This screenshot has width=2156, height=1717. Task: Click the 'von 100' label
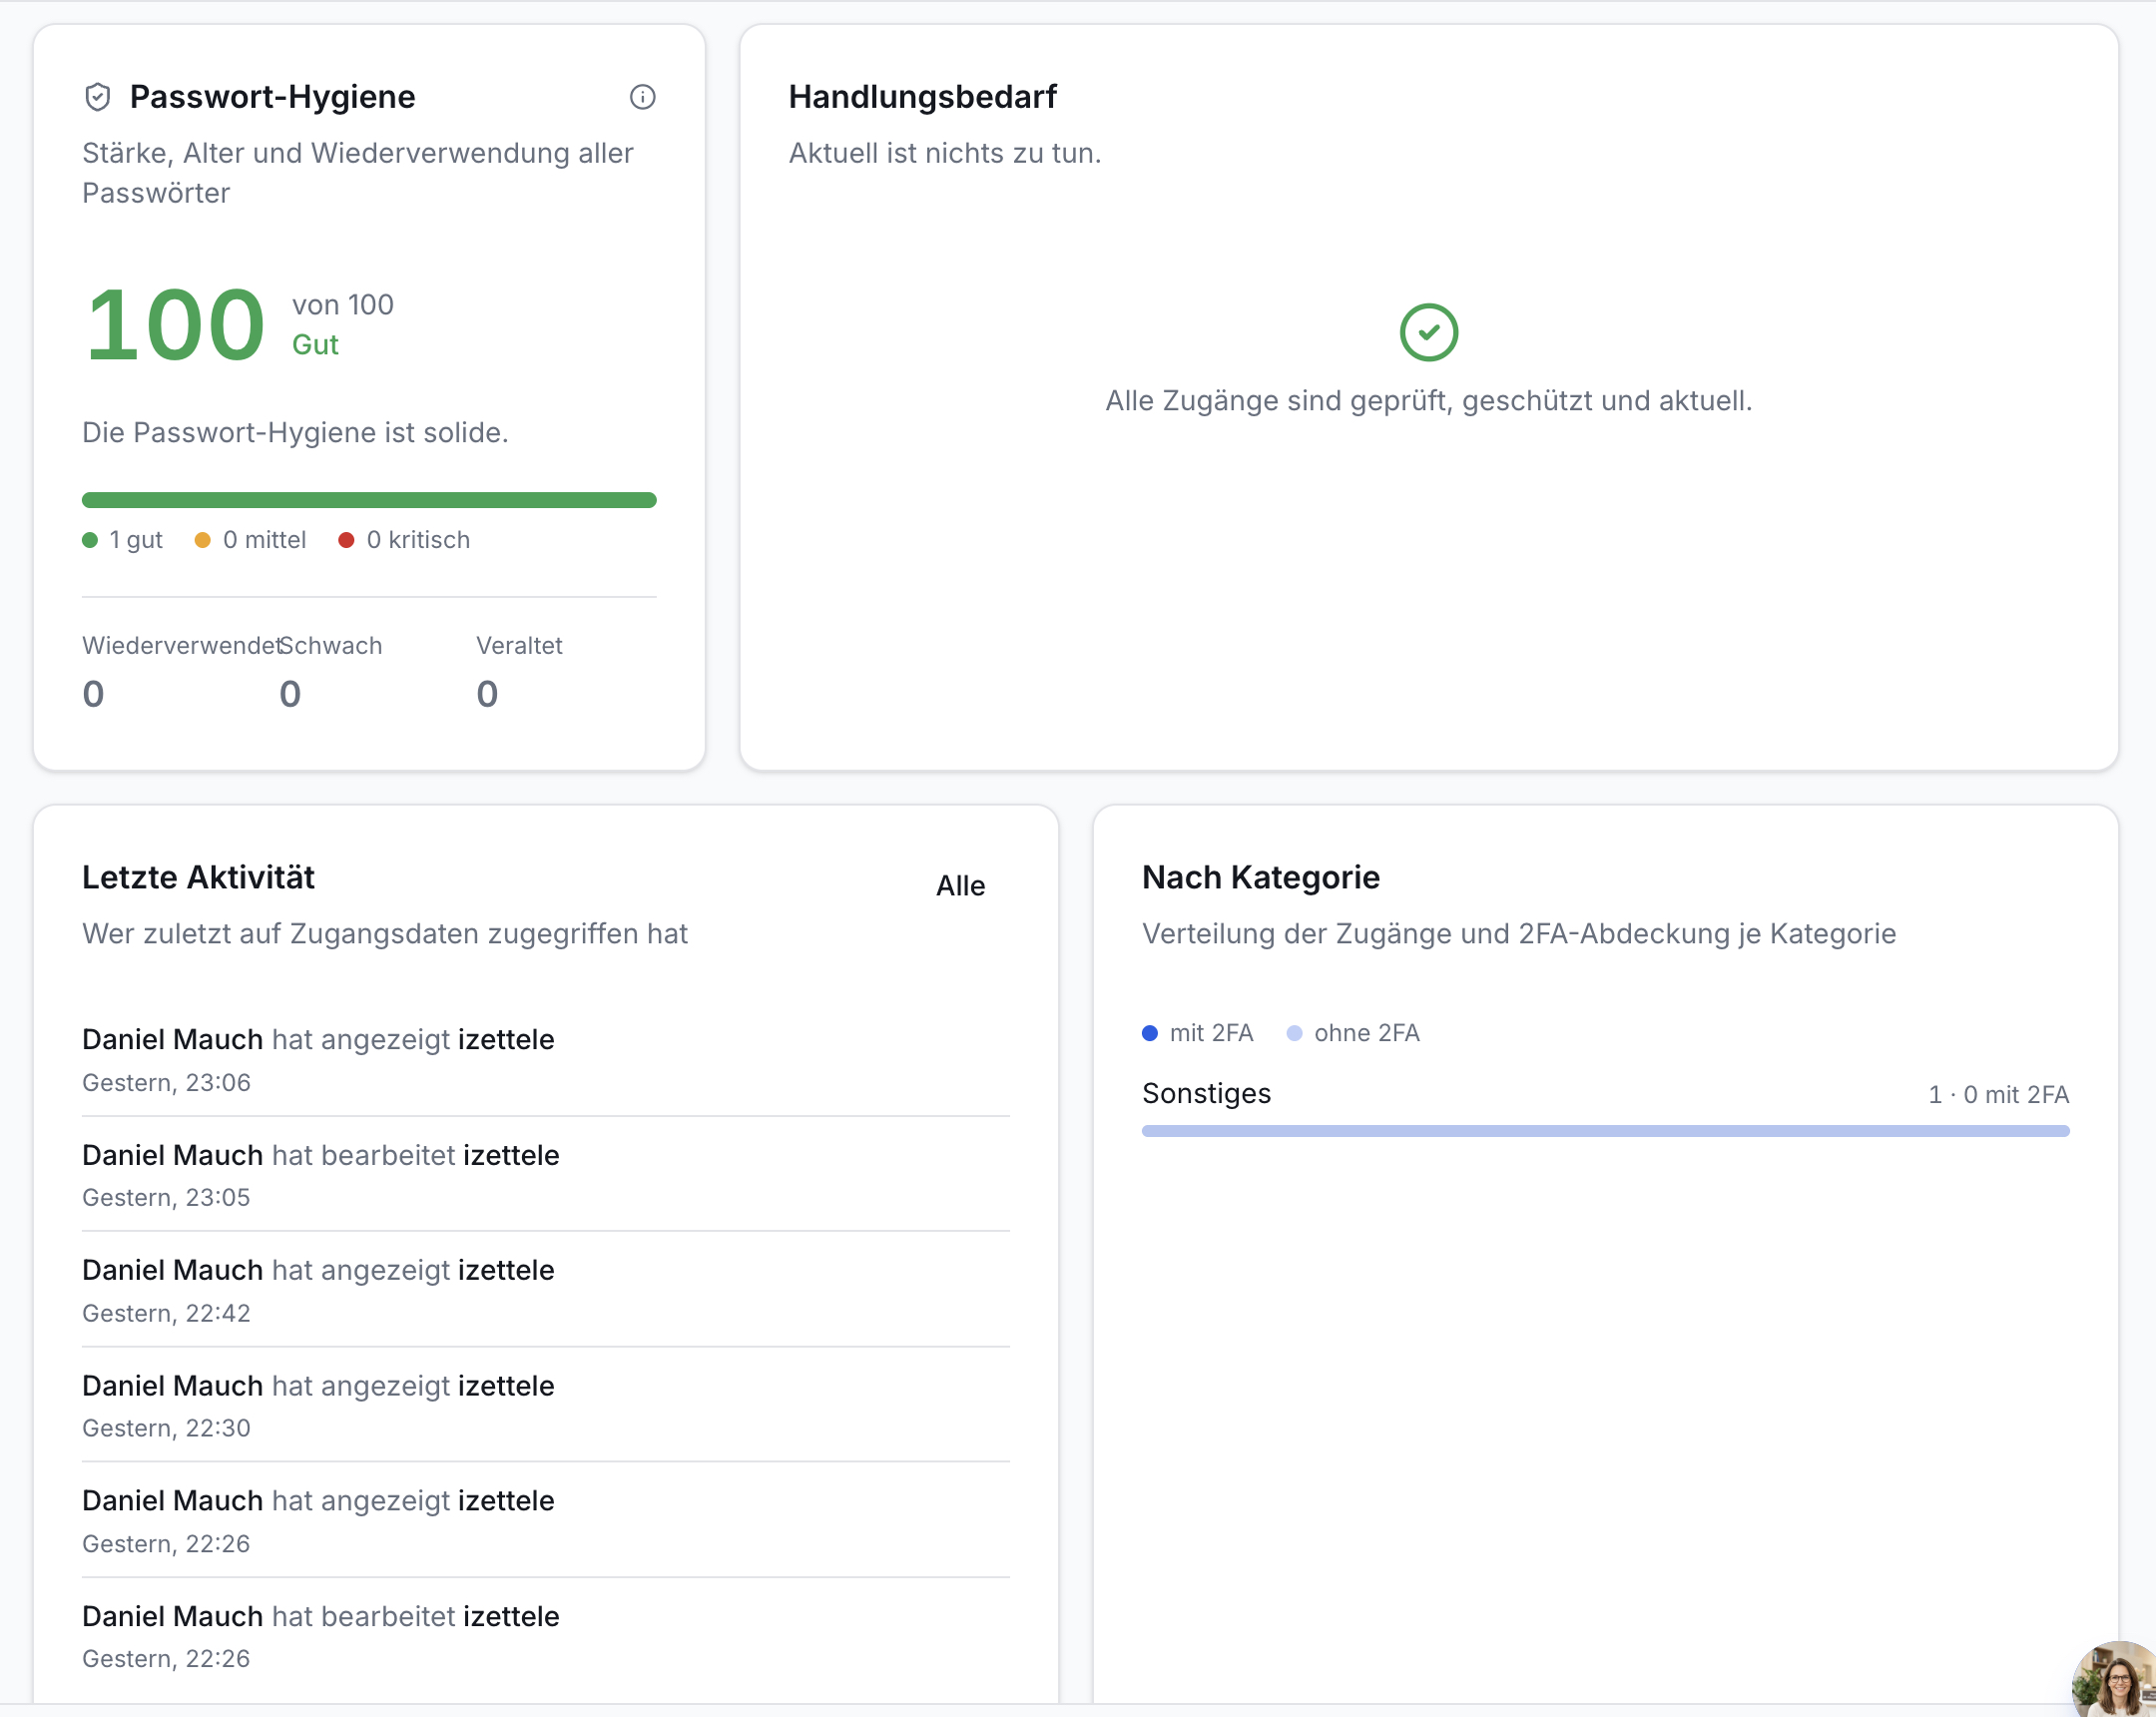coord(343,305)
